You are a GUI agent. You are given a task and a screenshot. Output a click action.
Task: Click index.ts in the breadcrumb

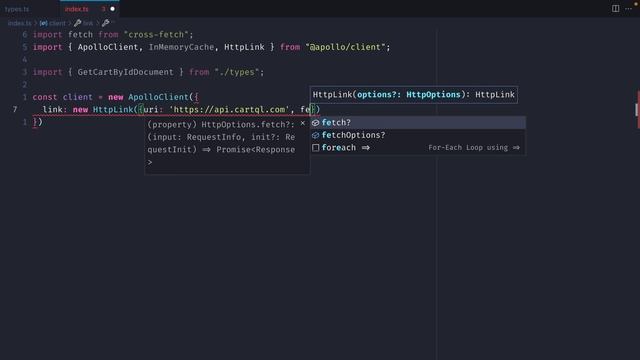(x=19, y=23)
